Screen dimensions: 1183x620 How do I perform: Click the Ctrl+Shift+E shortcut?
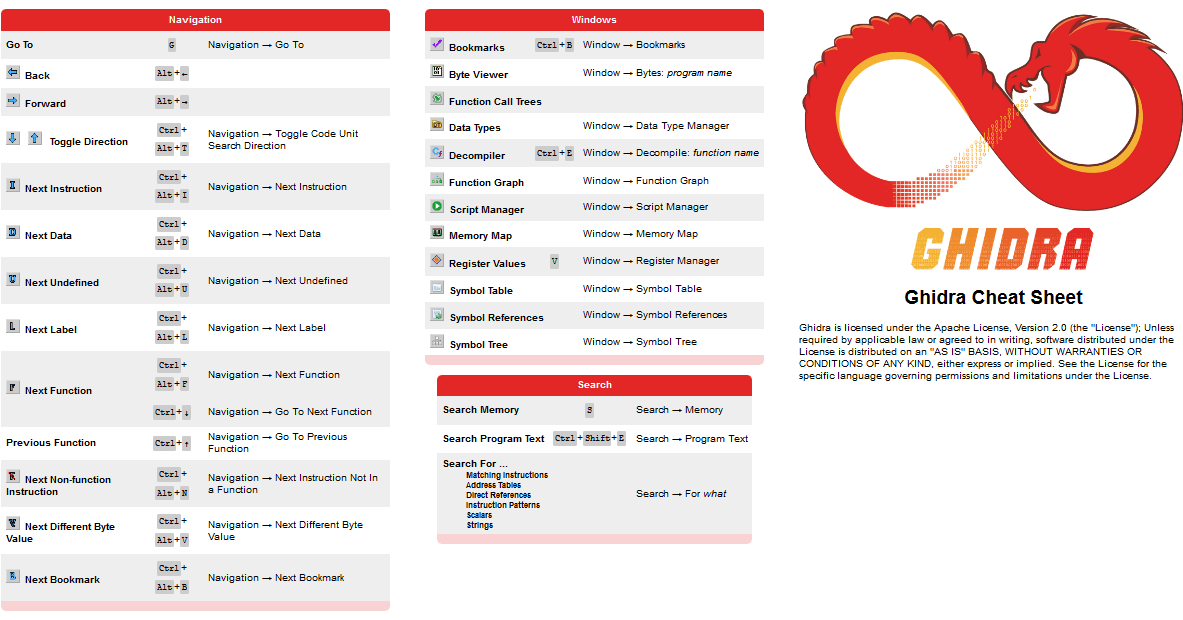point(590,438)
